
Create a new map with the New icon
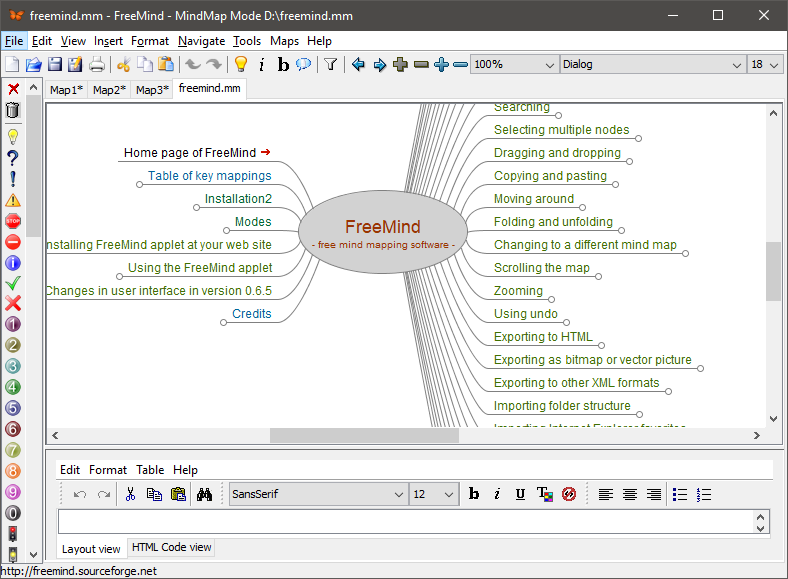click(x=12, y=64)
